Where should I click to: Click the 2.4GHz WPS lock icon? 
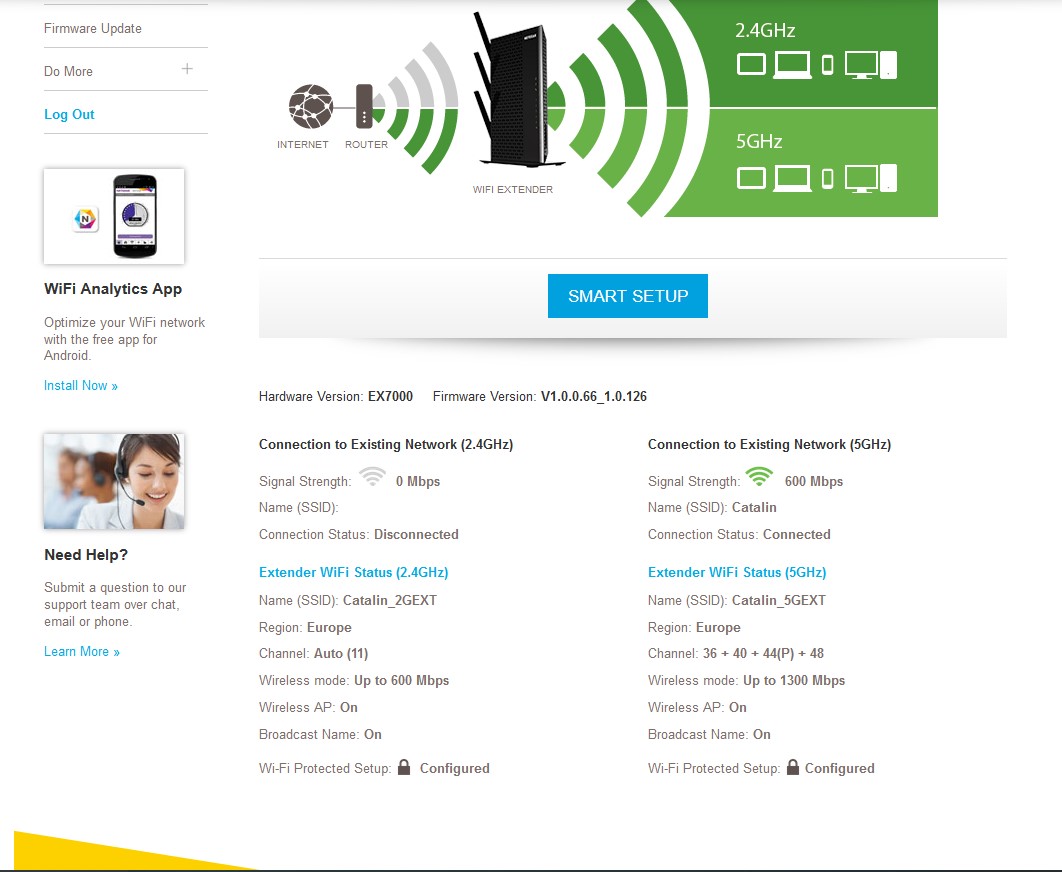pos(404,767)
